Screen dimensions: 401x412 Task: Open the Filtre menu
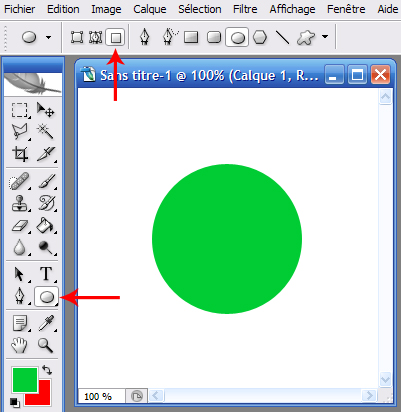pos(245,9)
